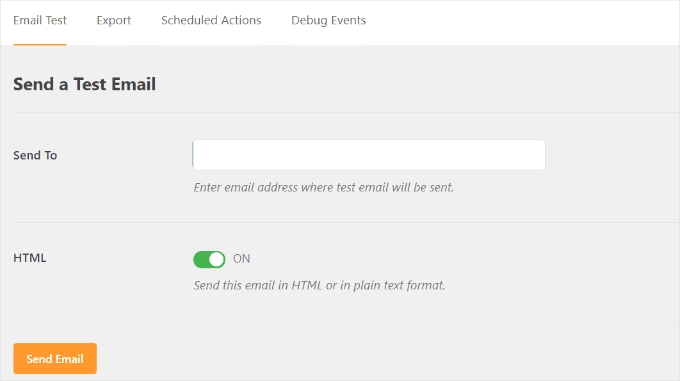
Task: Open the Scheduled Actions tab
Action: (x=211, y=20)
